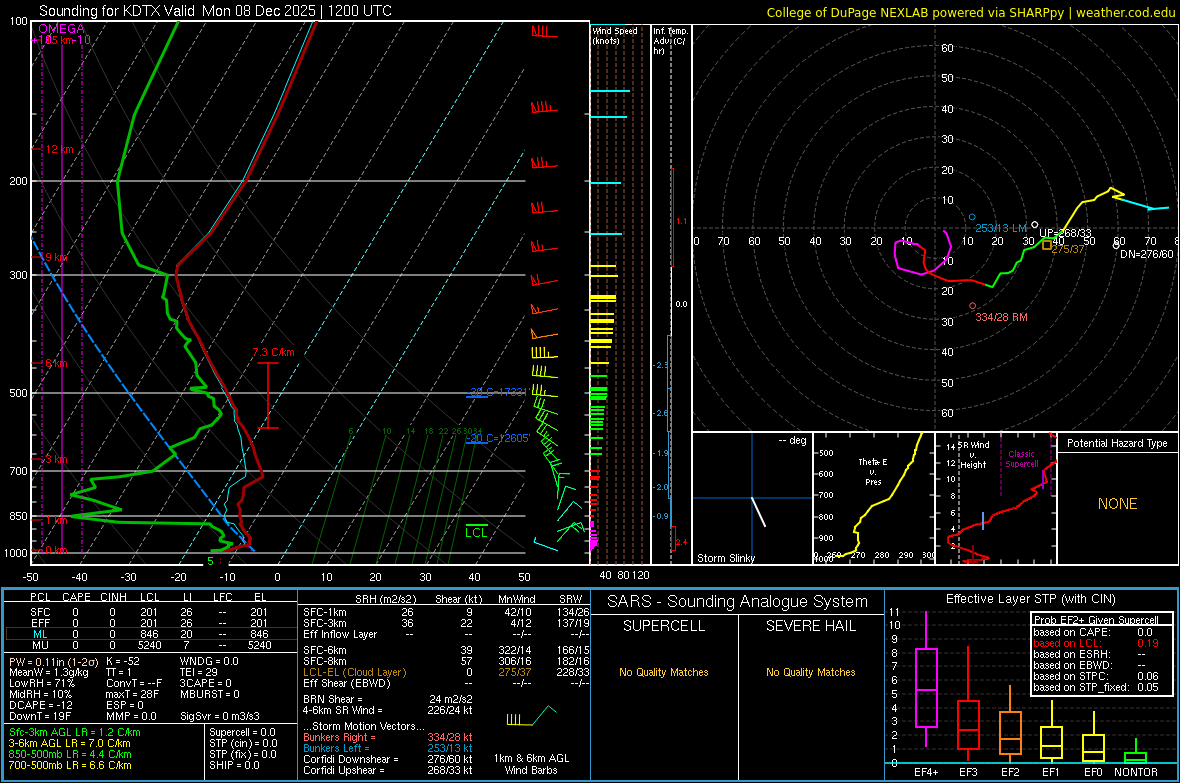Click the 'weather.cod.edu' credit text
1180x783 pixels.
tap(1126, 12)
